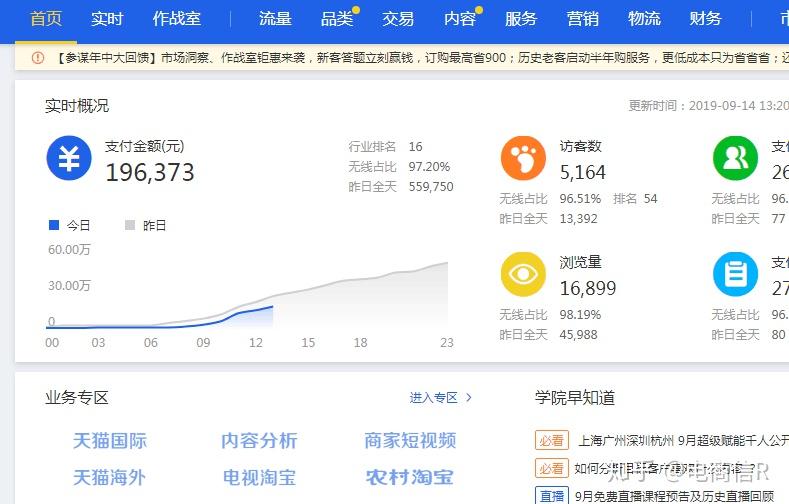The width and height of the screenshot is (789, 504).
Task: Click the yellow eye page views icon
Action: tap(523, 274)
